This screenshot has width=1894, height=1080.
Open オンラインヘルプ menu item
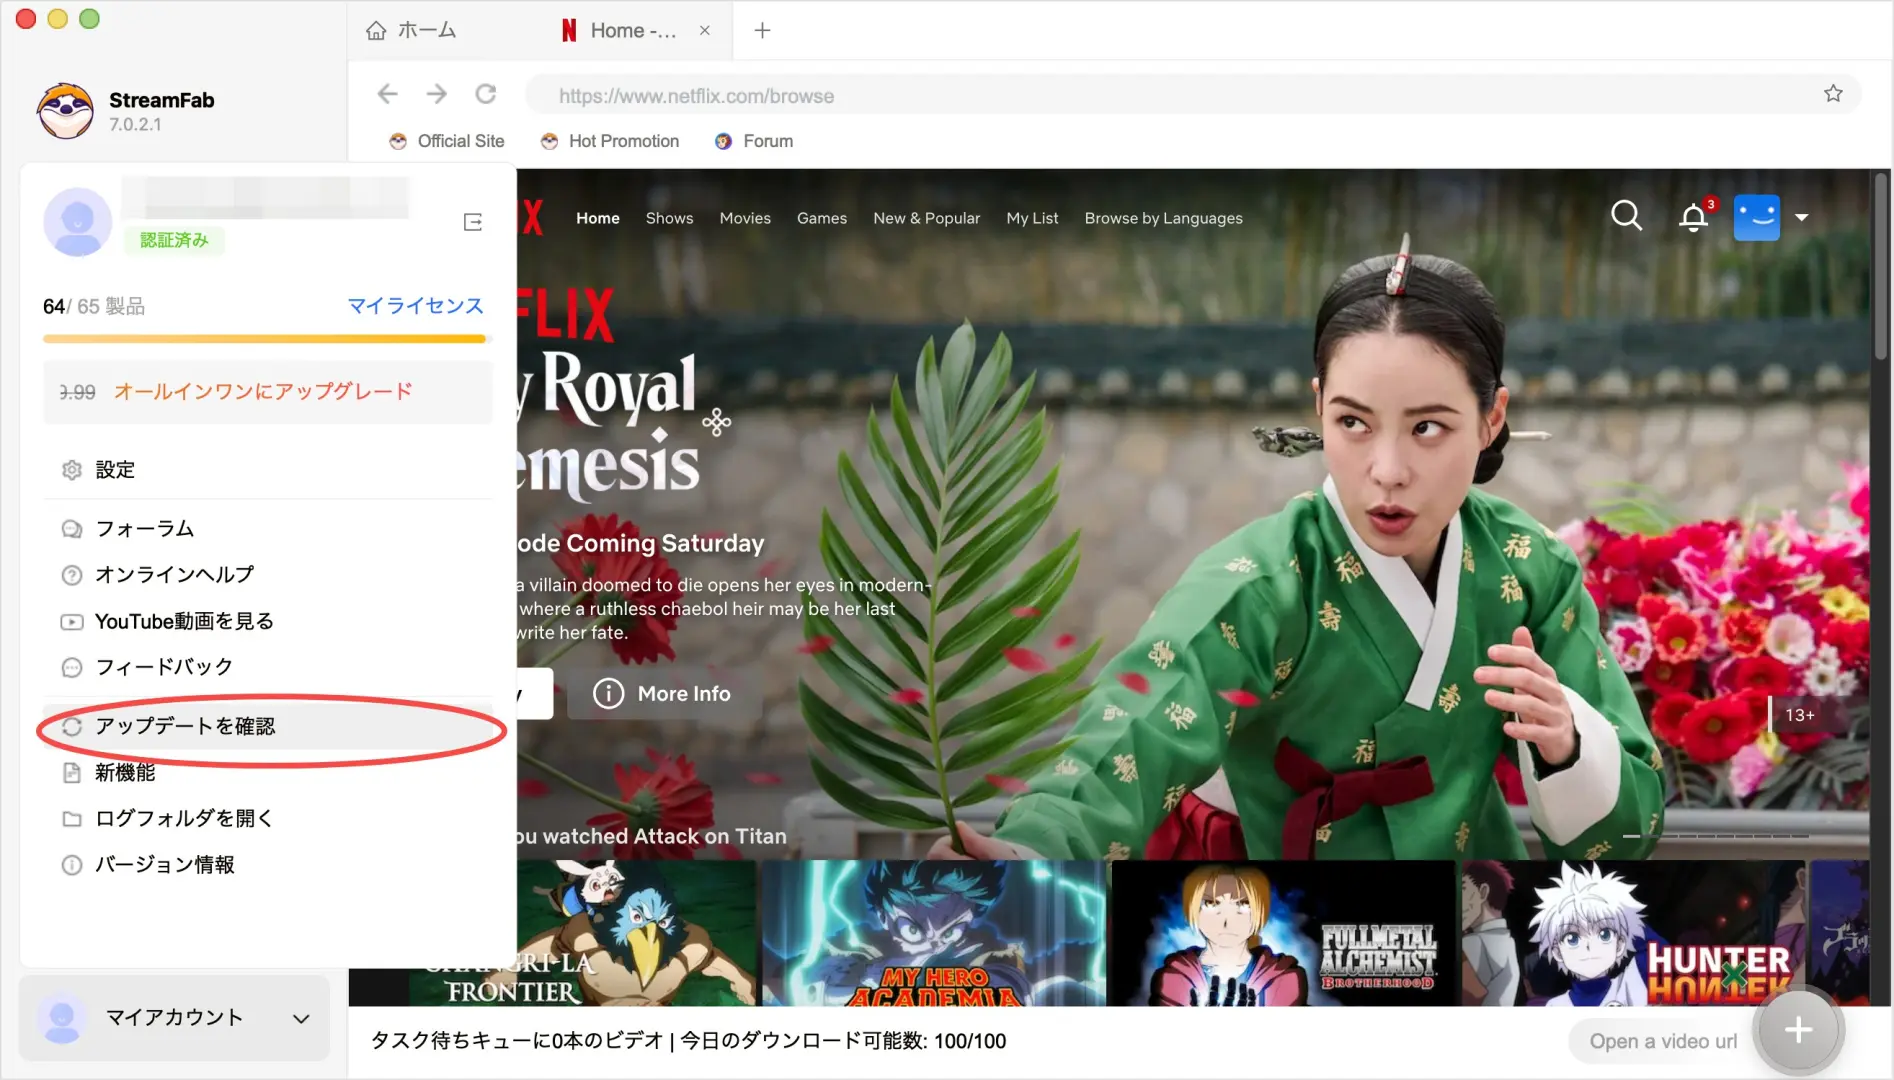[x=268, y=575]
